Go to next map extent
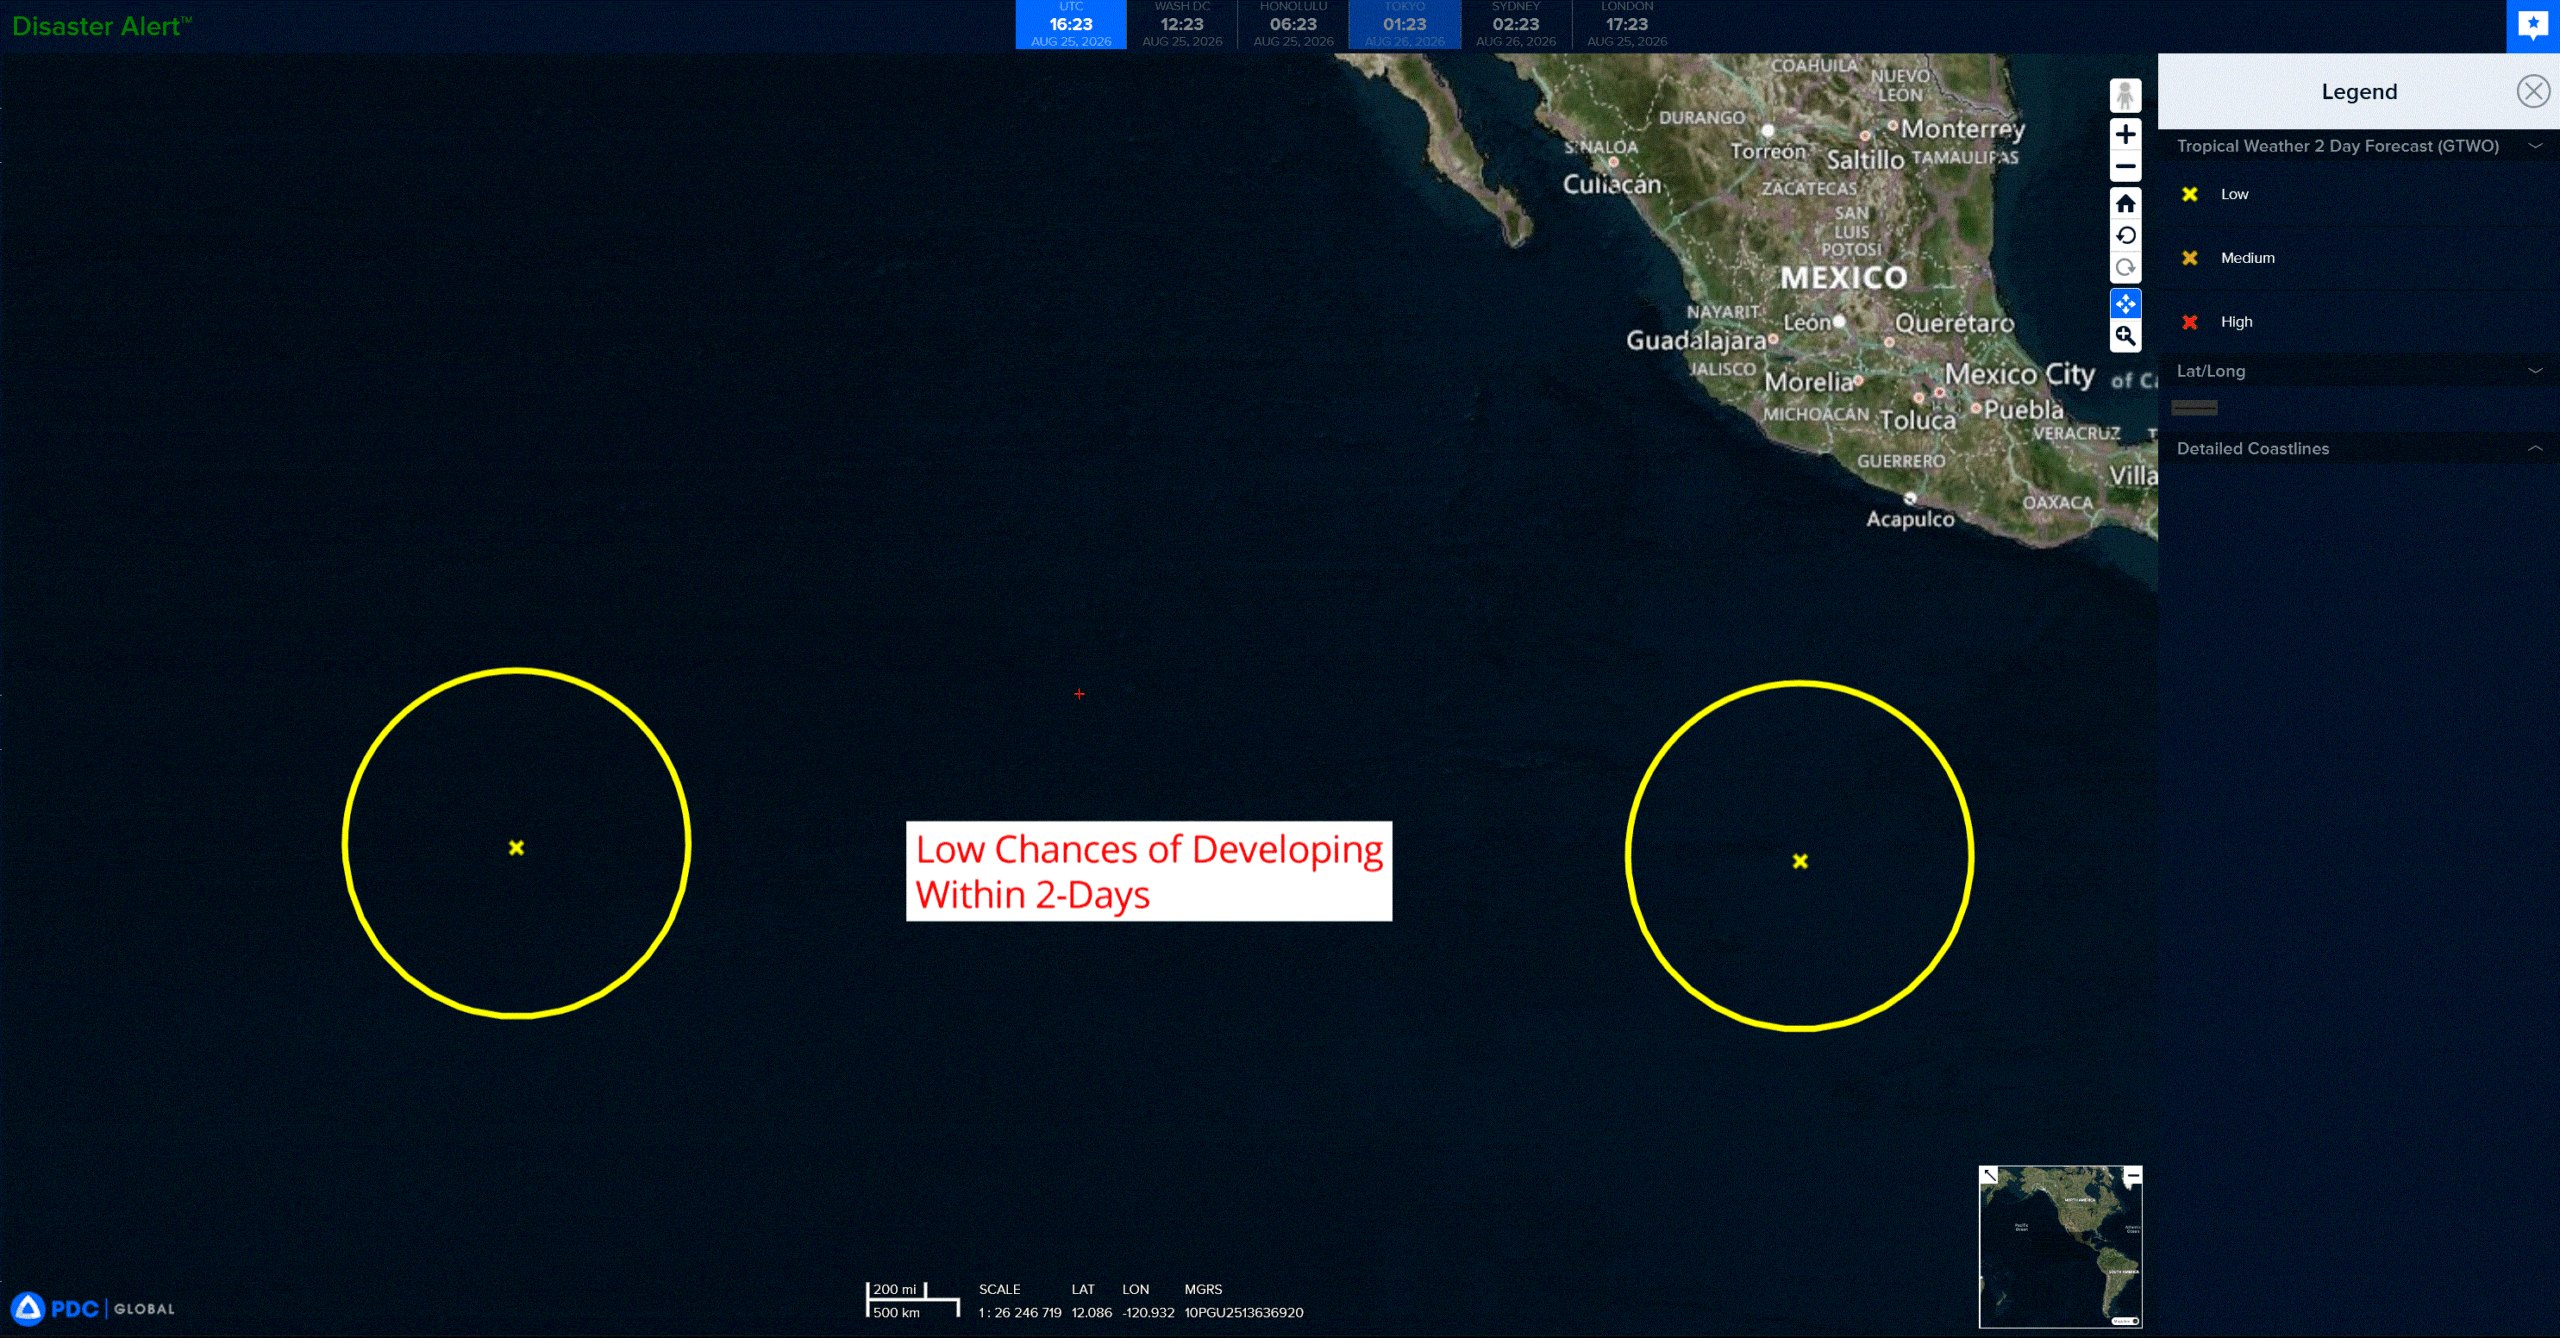 click(2125, 267)
